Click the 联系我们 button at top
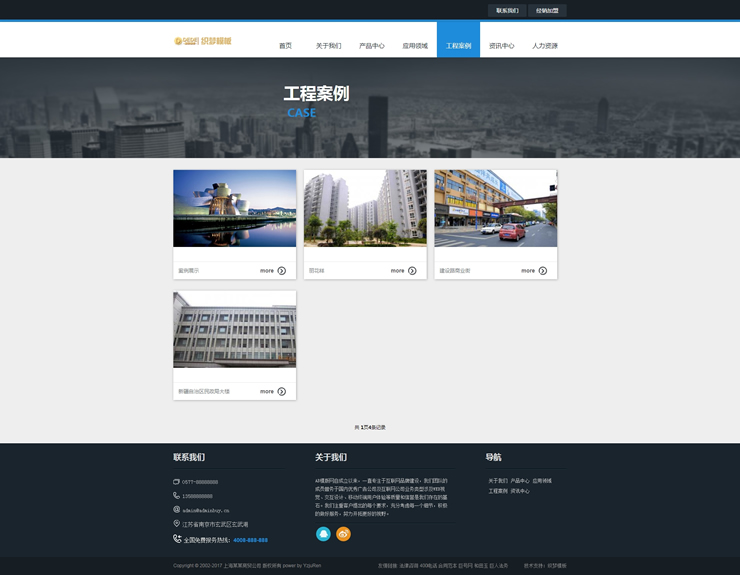Viewport: 740px width, 575px height. tap(507, 10)
